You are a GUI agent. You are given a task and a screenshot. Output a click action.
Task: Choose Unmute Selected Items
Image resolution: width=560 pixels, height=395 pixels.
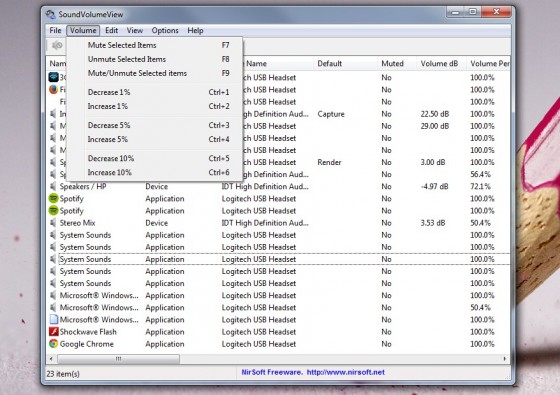tap(155, 59)
